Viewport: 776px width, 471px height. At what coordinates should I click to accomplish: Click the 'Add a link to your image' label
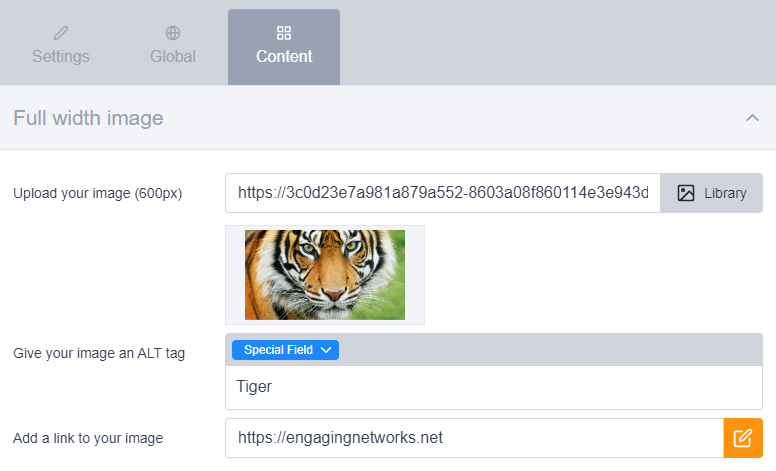point(88,438)
